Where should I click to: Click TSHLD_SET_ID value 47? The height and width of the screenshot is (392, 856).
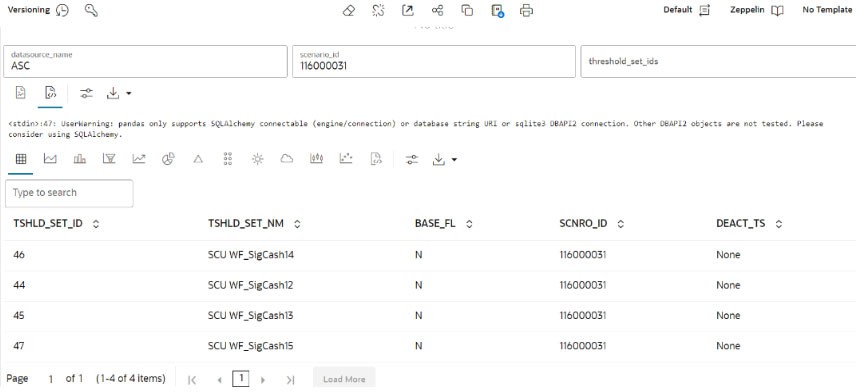[19, 346]
